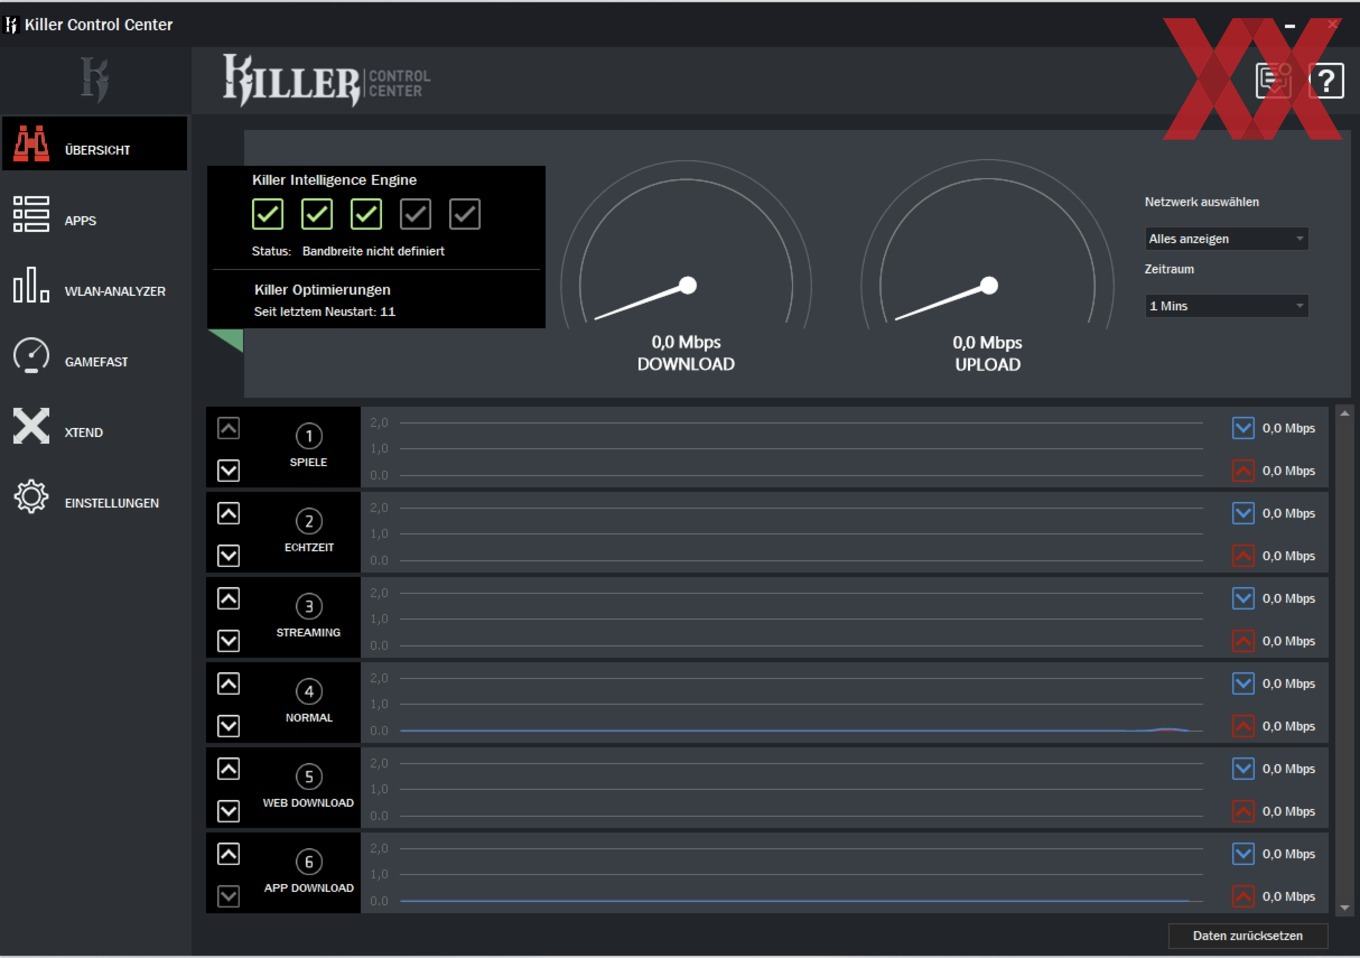Click Streaming blue download arrow icon
Screen dimensions: 1360x958
click(x=1243, y=598)
